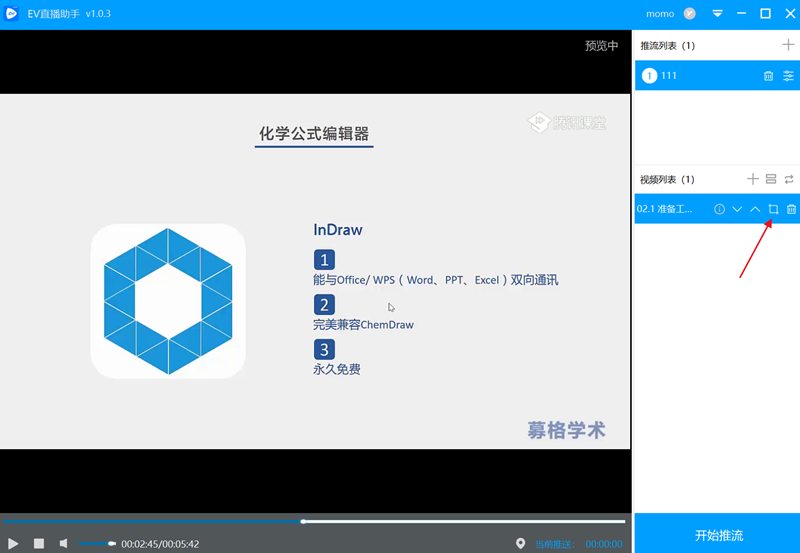
Task: Open the title bar dropdown menu
Action: 717,14
